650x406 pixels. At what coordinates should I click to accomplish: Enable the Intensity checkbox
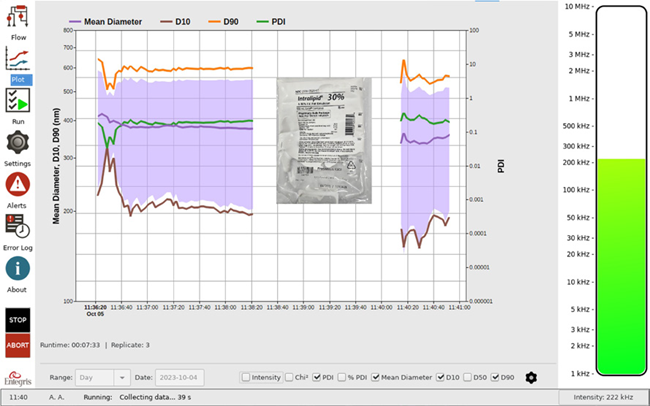pos(246,377)
